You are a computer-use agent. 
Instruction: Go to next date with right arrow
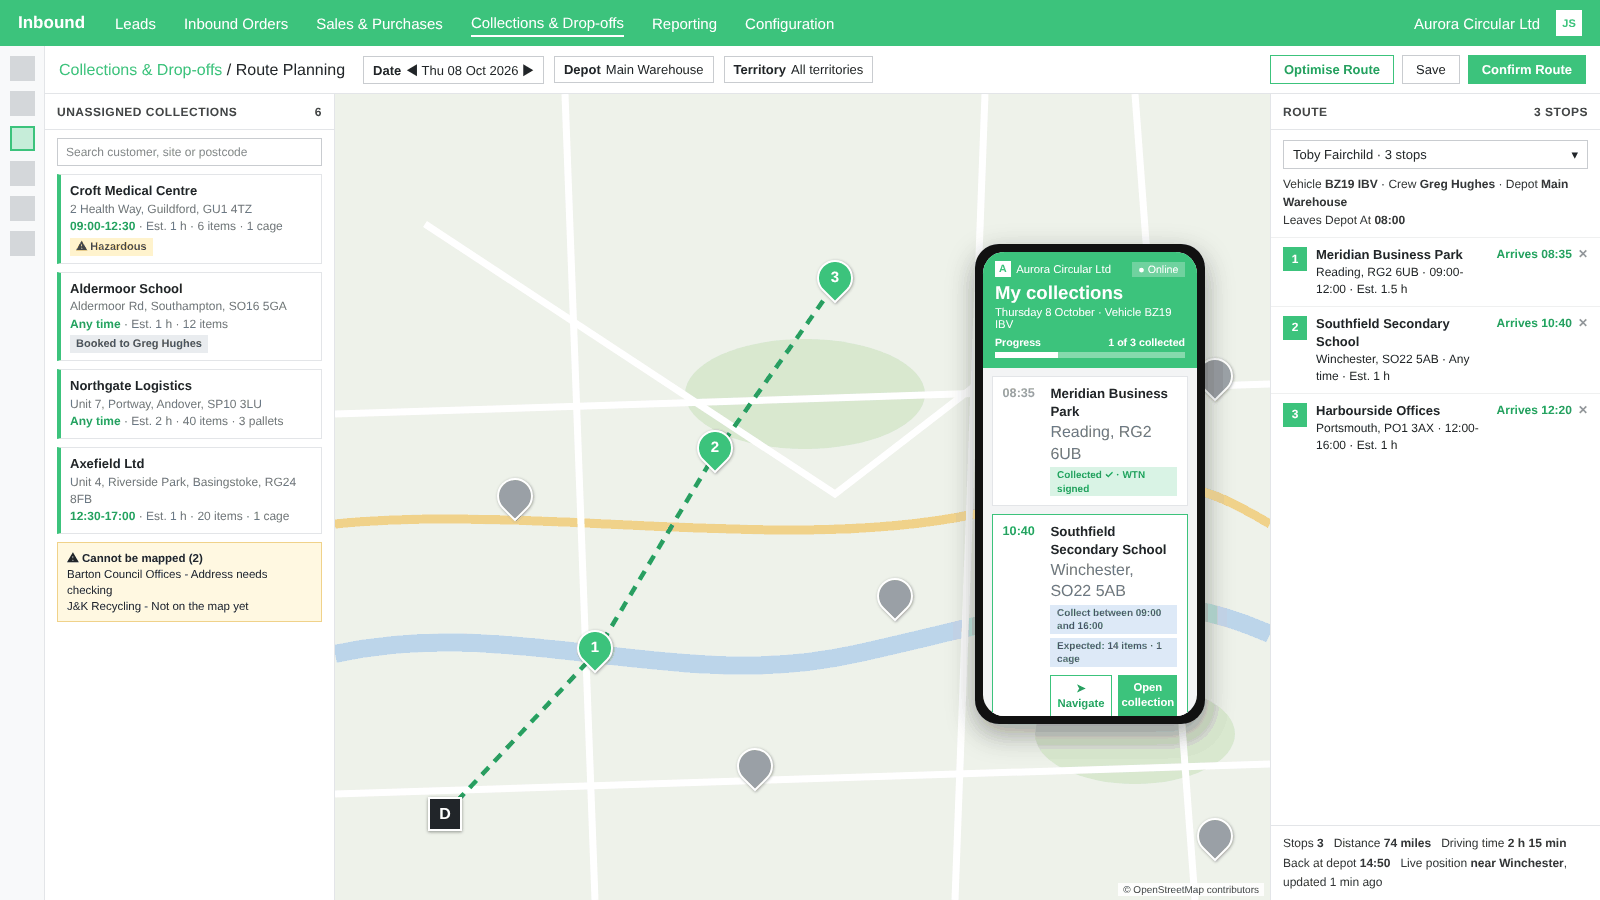click(528, 70)
